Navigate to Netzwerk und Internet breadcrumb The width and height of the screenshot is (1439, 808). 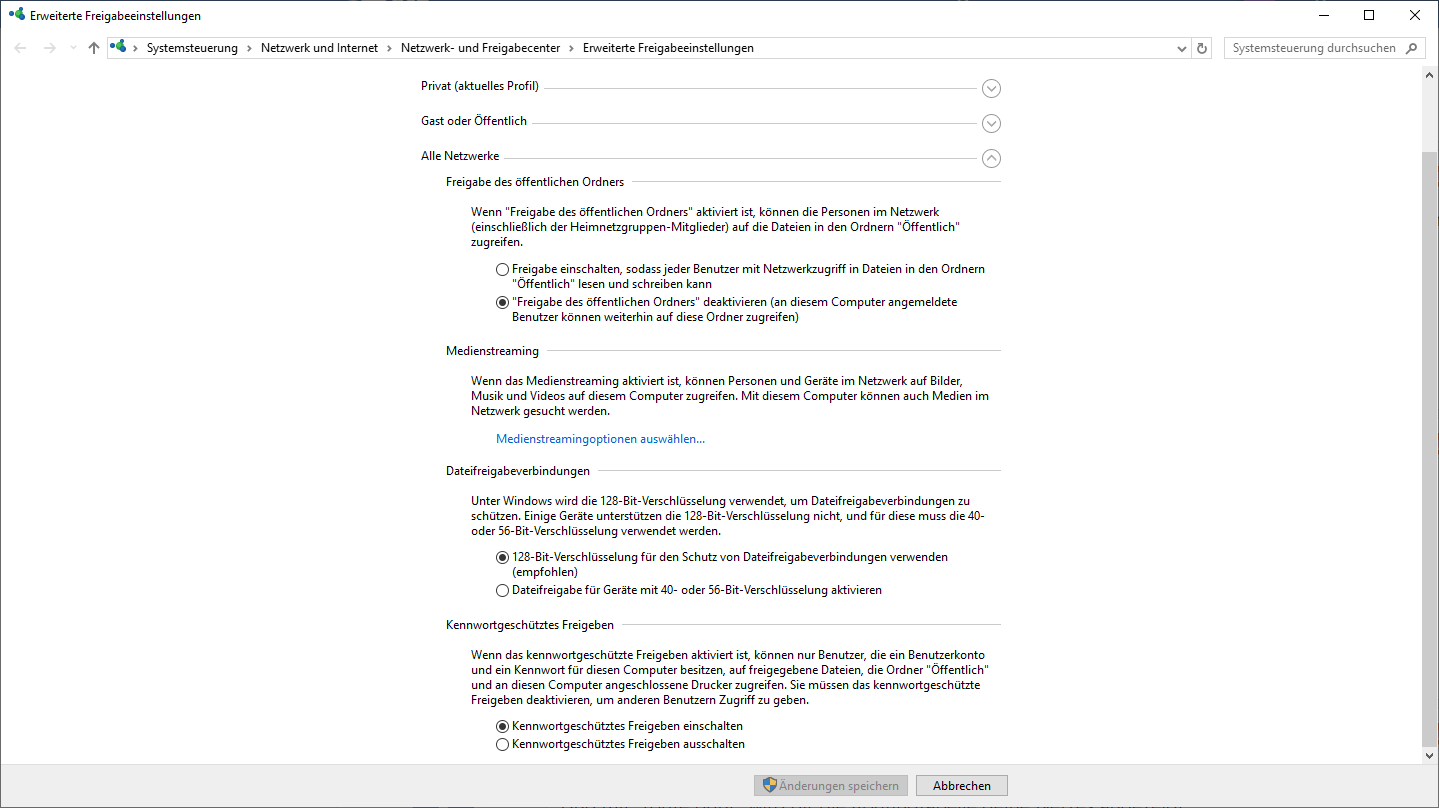[320, 48]
